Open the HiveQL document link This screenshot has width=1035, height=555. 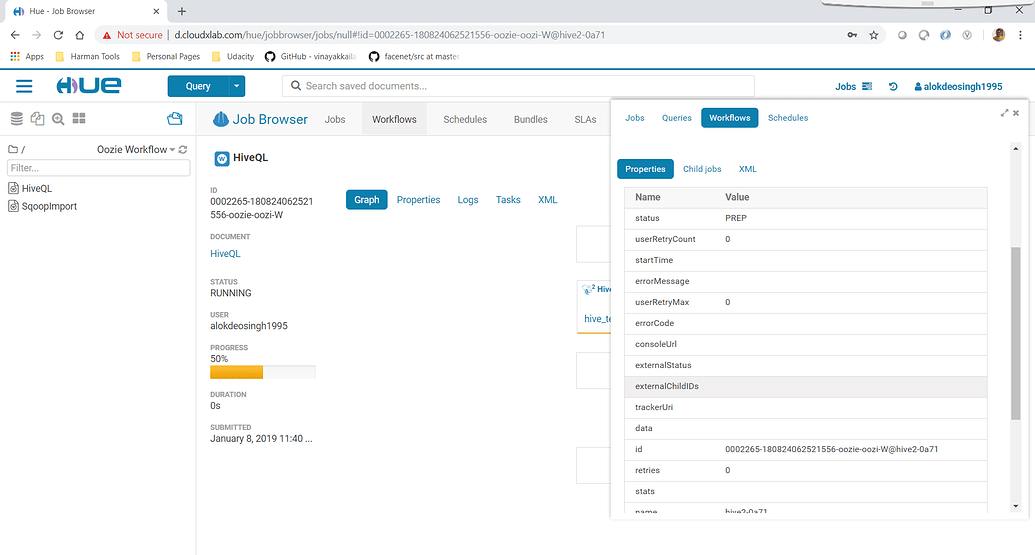(225, 254)
